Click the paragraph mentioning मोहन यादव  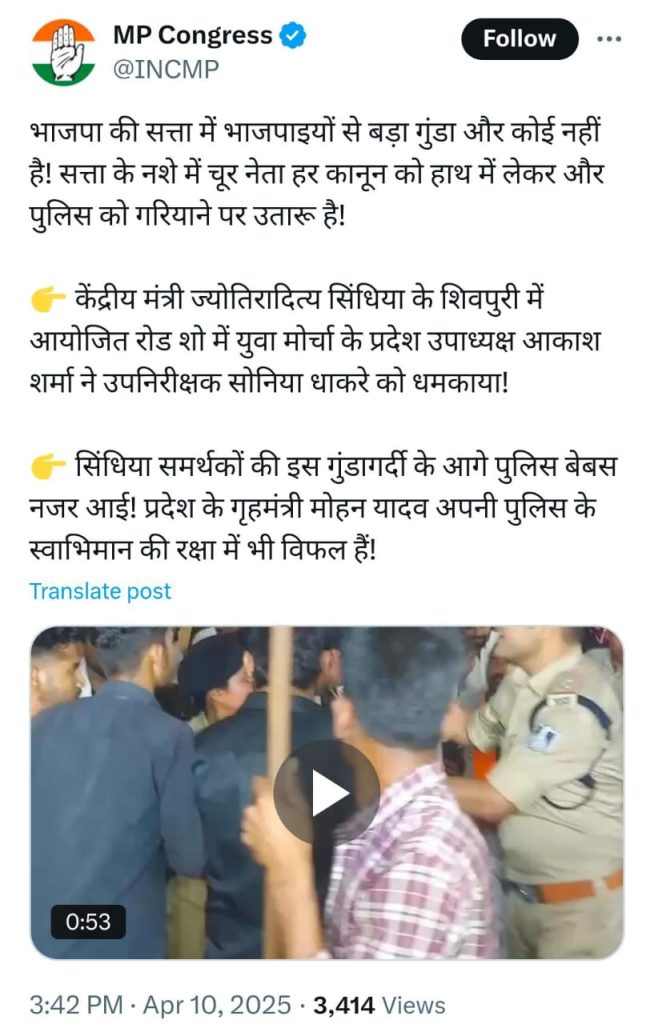coord(323,508)
